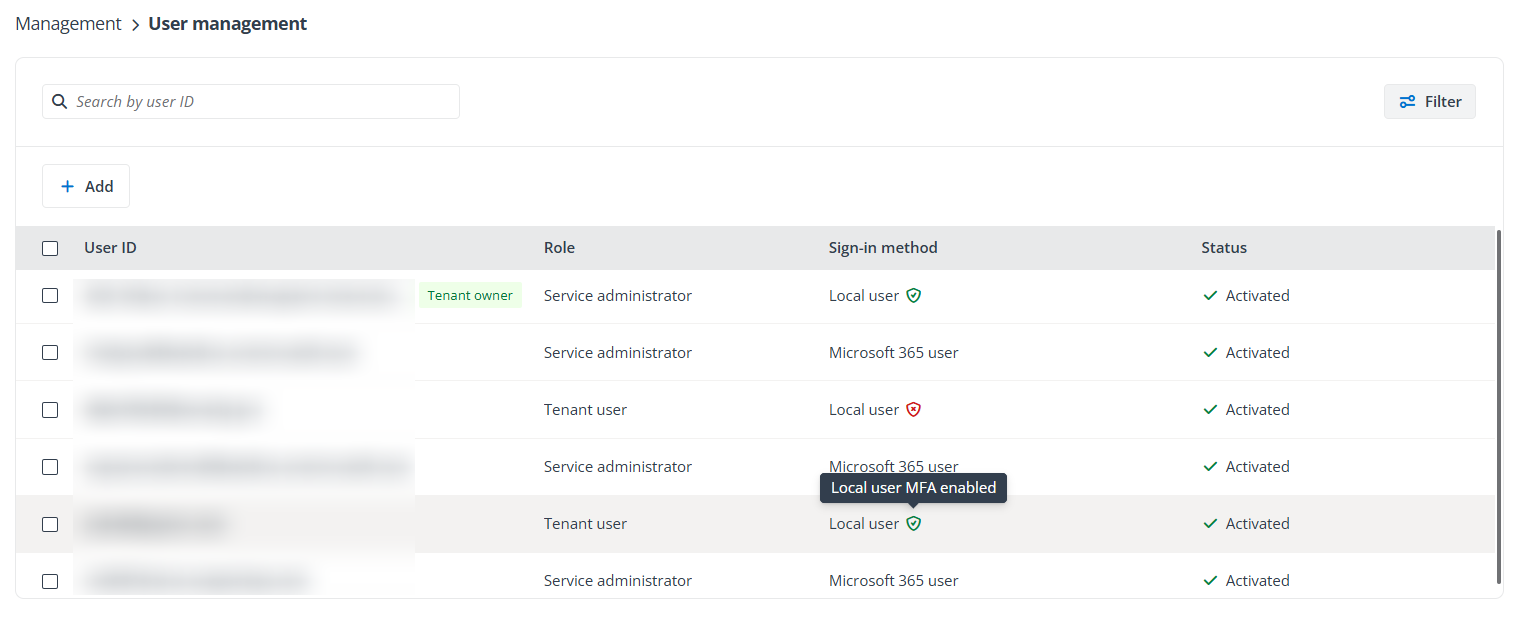Viewport: 1513px width, 617px height.
Task: Tick the checkbox in the highlighted Tenant user row
Action: pyautogui.click(x=50, y=524)
